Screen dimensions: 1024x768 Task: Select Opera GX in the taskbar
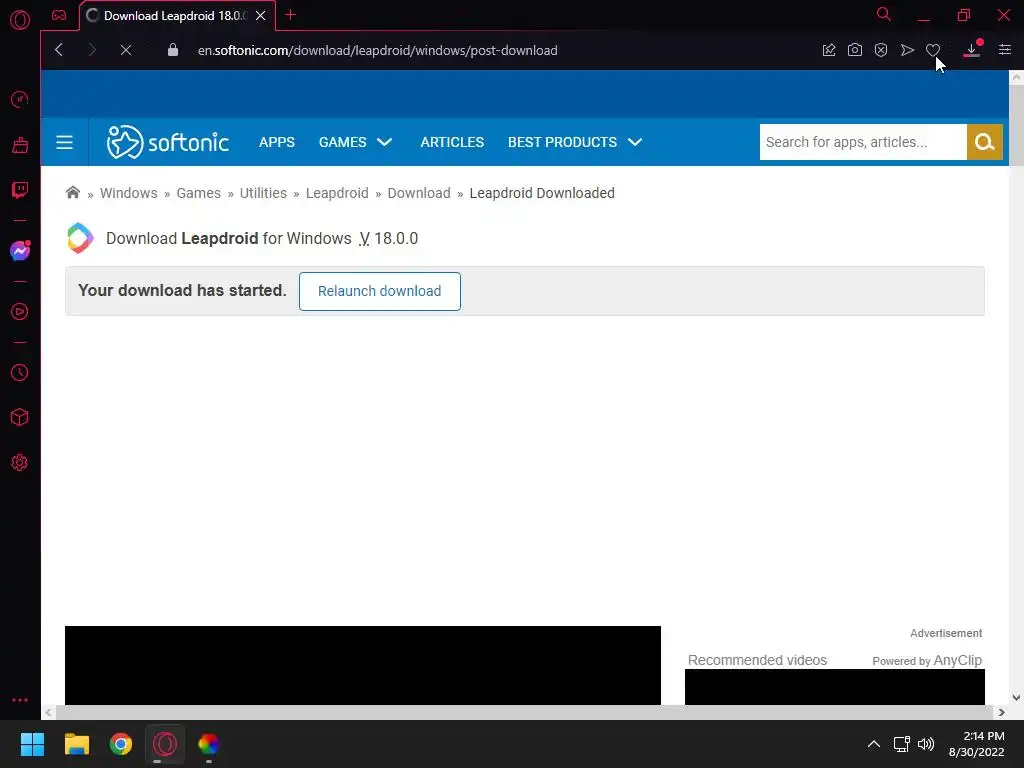point(165,744)
